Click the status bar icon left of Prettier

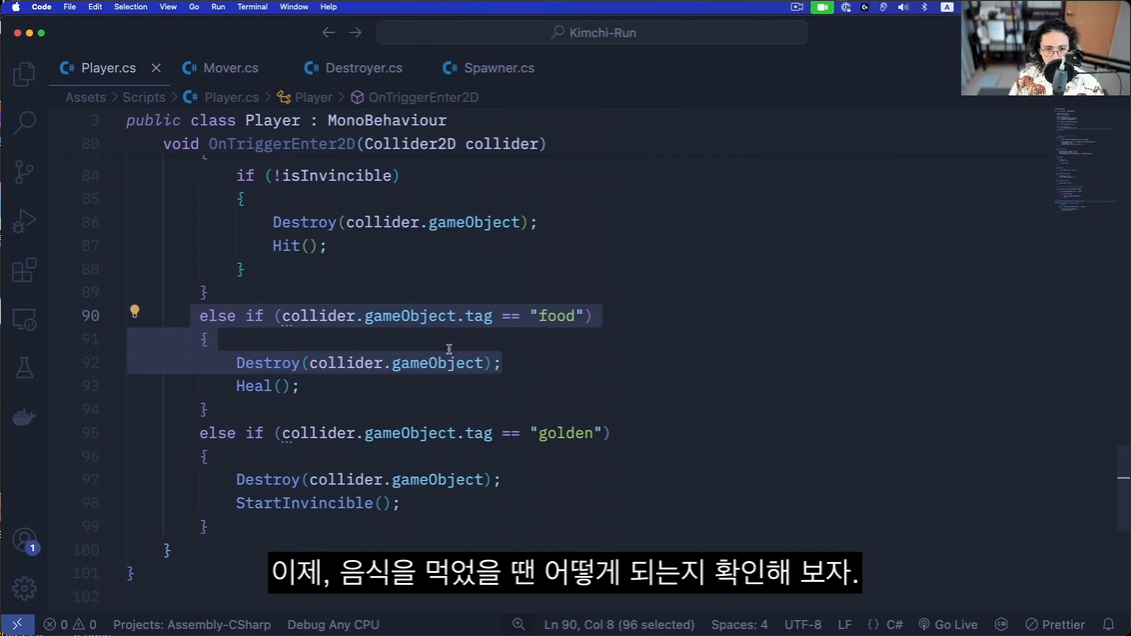point(1001,624)
